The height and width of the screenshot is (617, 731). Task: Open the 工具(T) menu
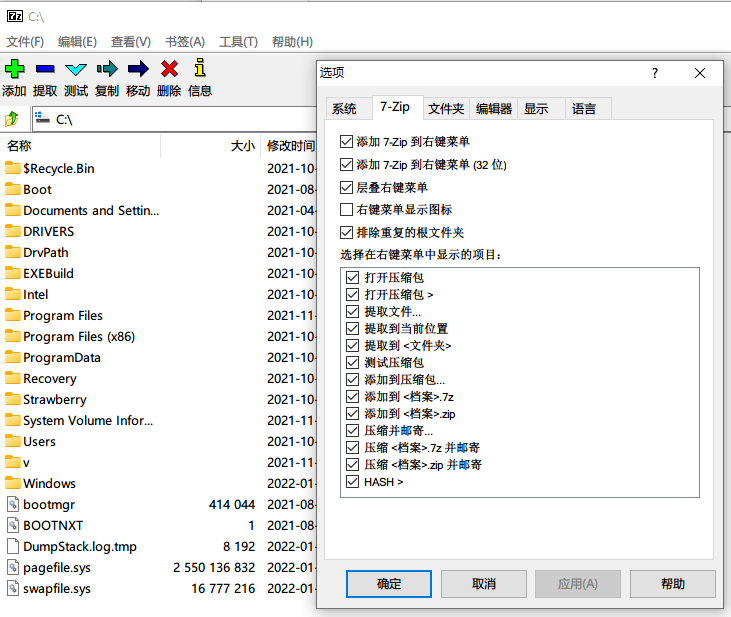238,42
